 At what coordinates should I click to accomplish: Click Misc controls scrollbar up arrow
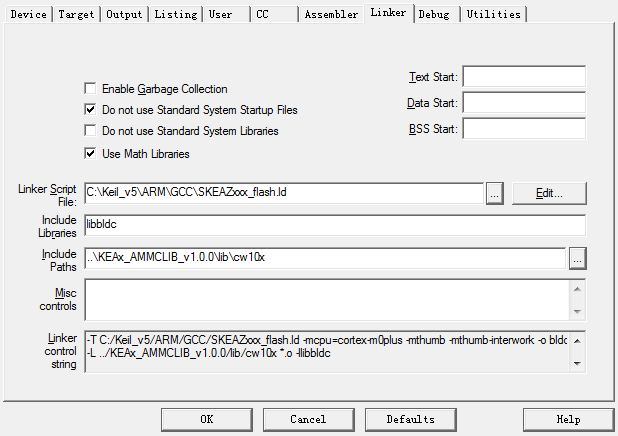(577, 289)
